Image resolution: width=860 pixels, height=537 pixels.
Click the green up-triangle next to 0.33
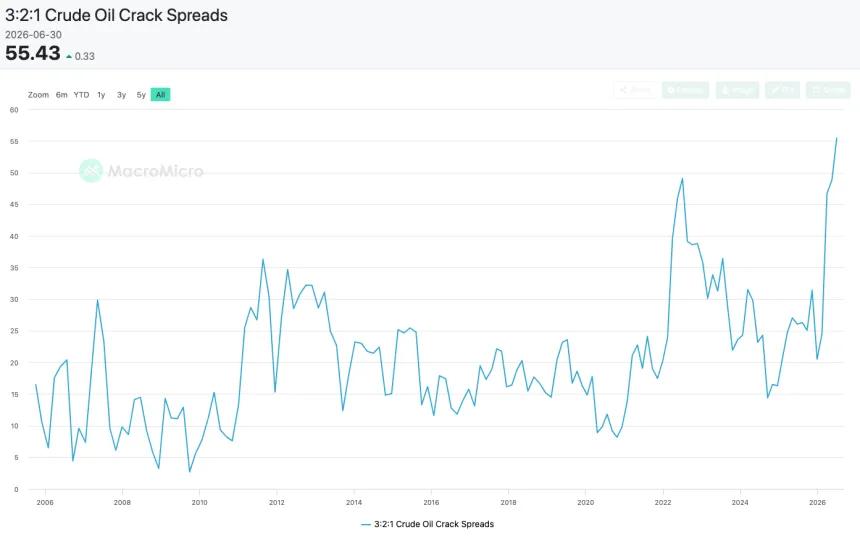(x=69, y=56)
